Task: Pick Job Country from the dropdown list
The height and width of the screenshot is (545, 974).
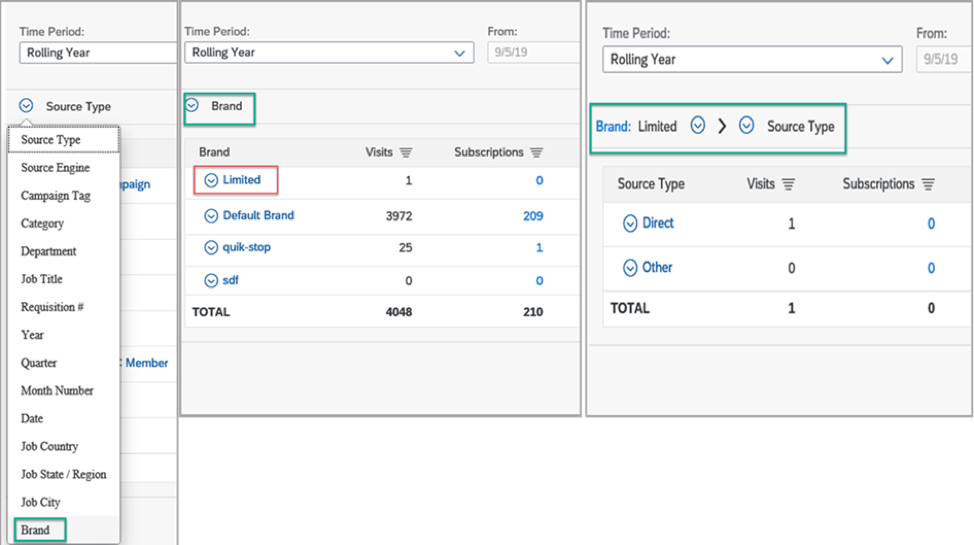Action: [50, 446]
